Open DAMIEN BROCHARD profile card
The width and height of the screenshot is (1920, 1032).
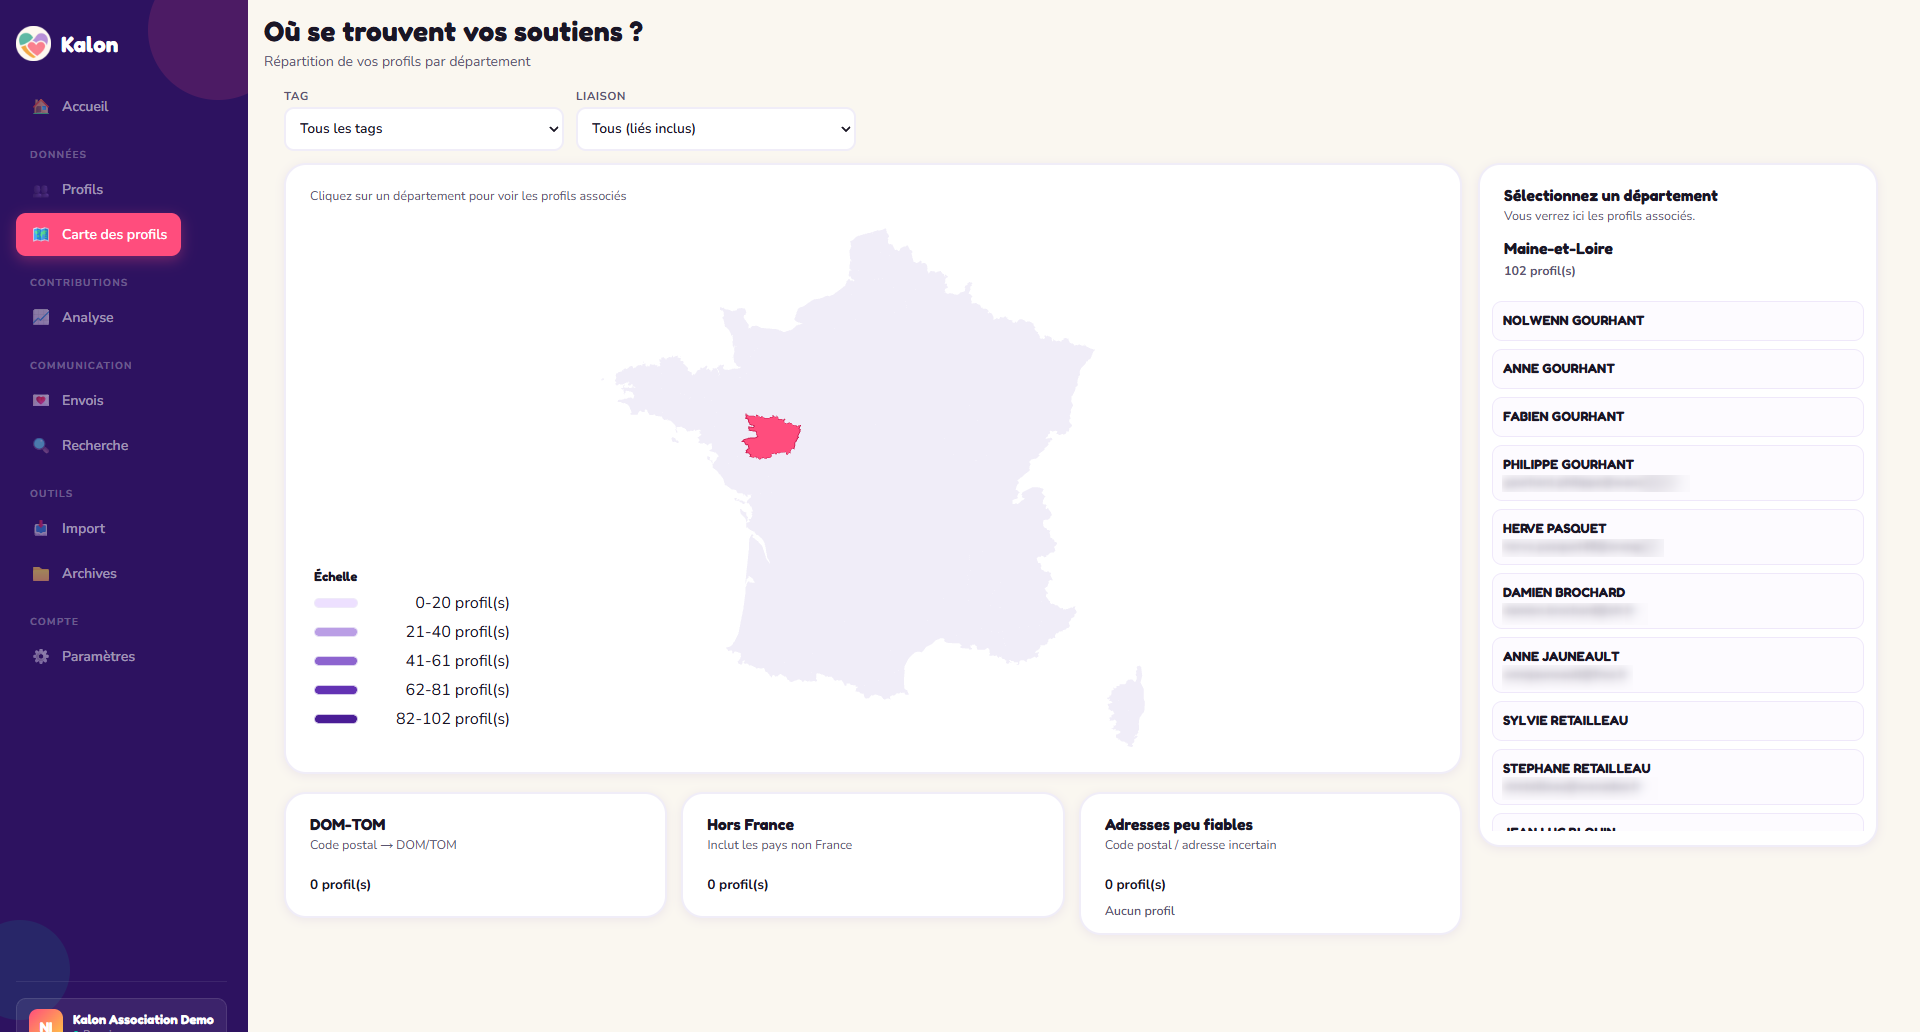click(1677, 601)
